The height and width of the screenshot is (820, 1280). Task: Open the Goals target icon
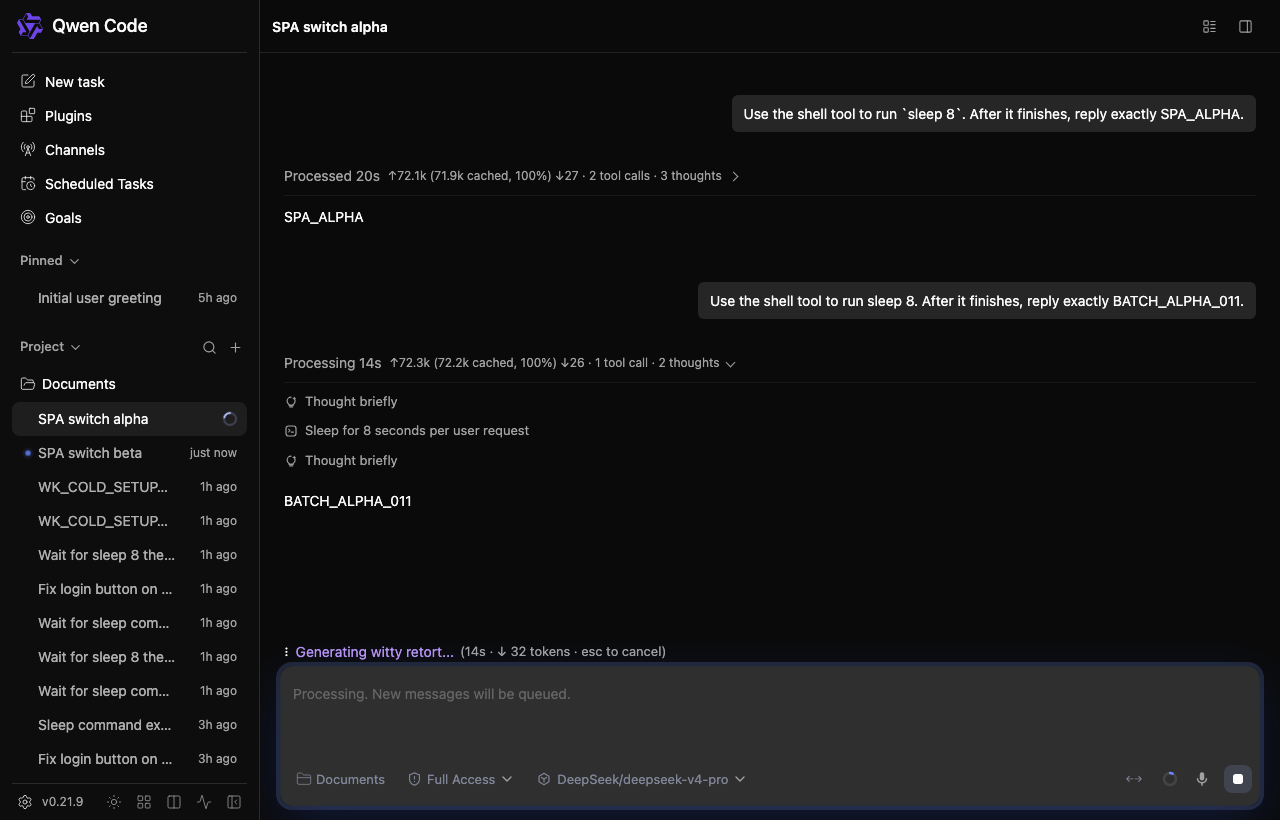pyautogui.click(x=28, y=217)
